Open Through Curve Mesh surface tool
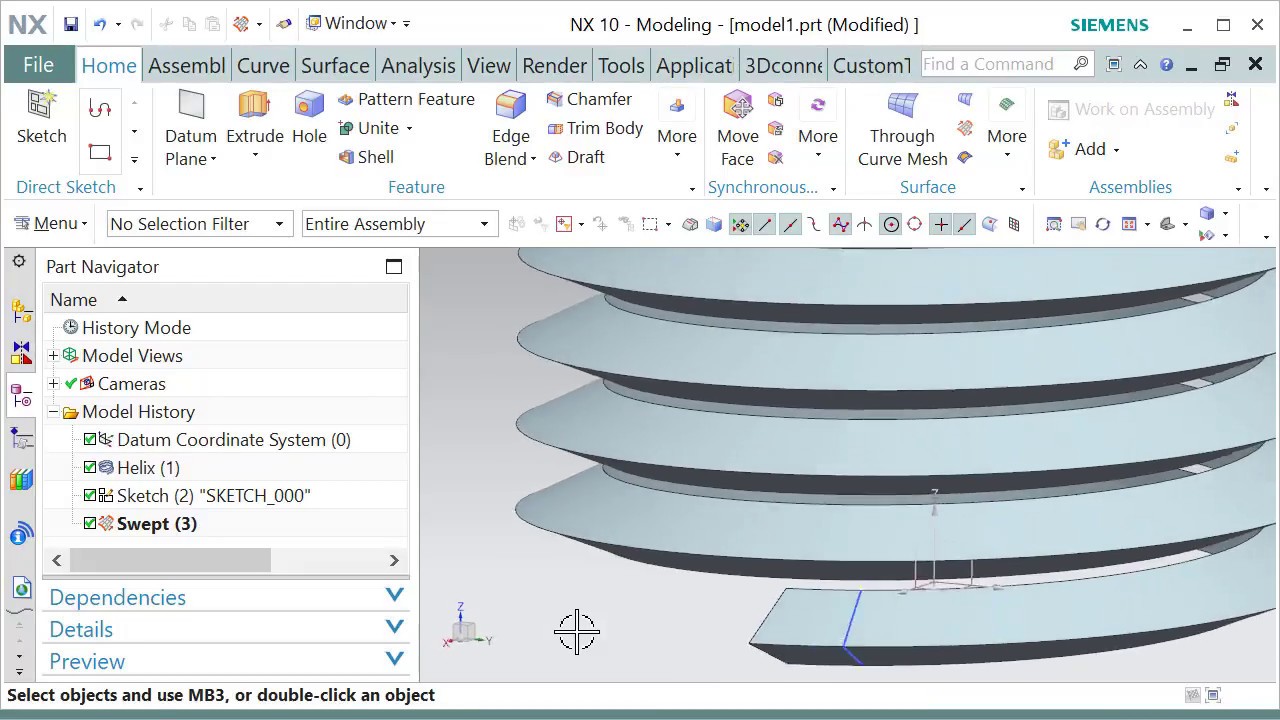 click(902, 128)
